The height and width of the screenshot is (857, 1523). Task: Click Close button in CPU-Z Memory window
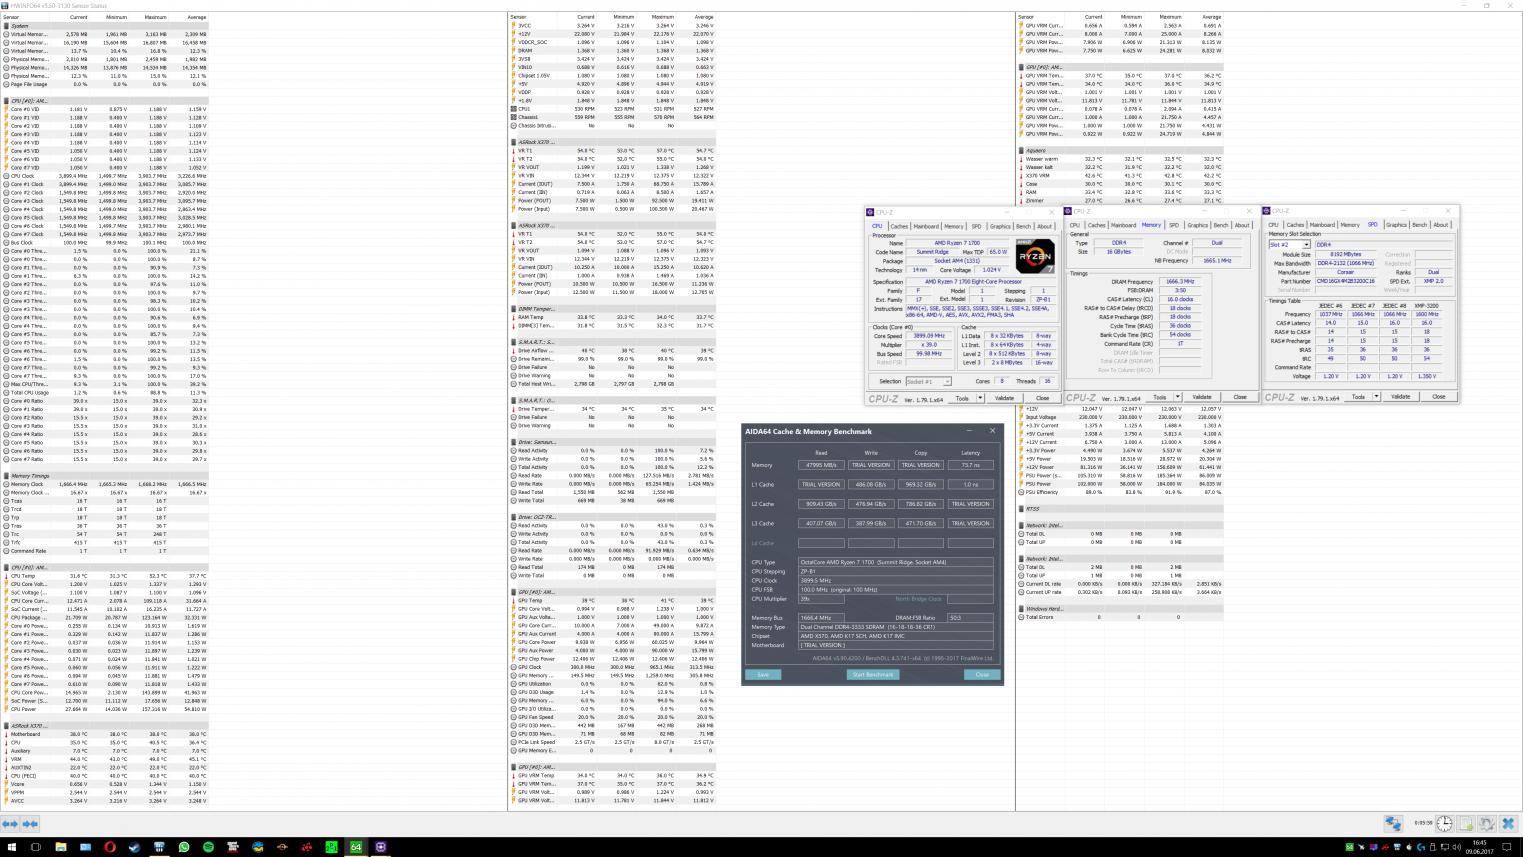(x=1240, y=397)
